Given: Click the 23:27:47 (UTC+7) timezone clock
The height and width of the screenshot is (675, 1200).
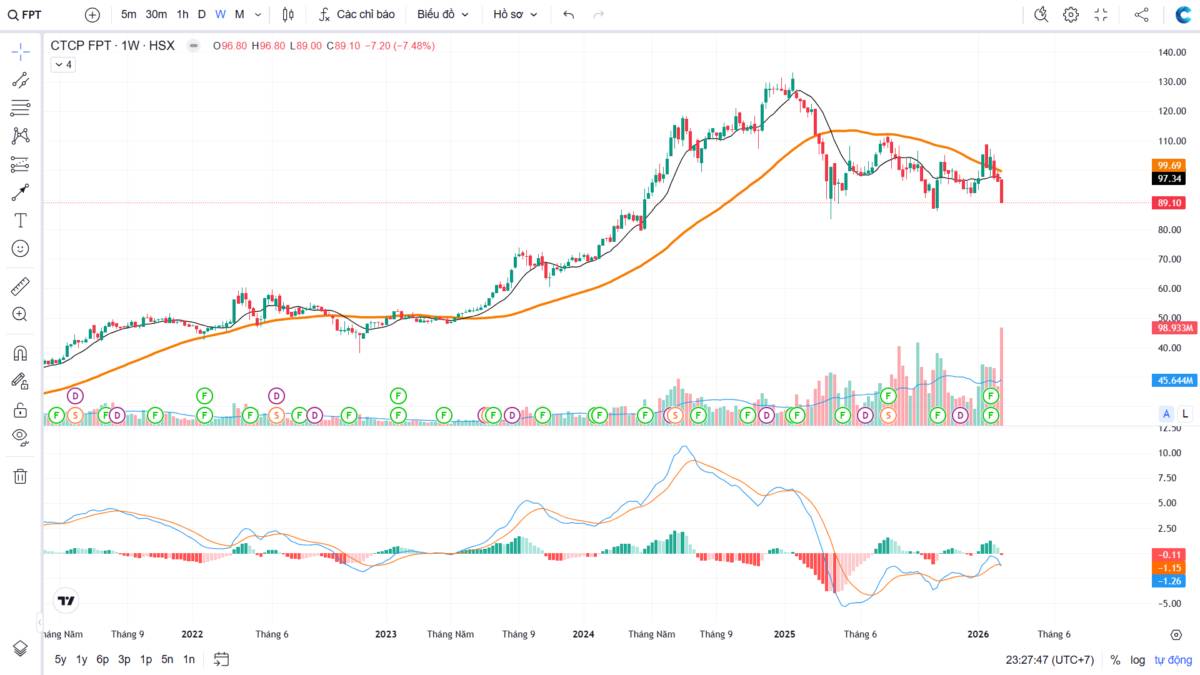Looking at the screenshot, I should (1050, 660).
